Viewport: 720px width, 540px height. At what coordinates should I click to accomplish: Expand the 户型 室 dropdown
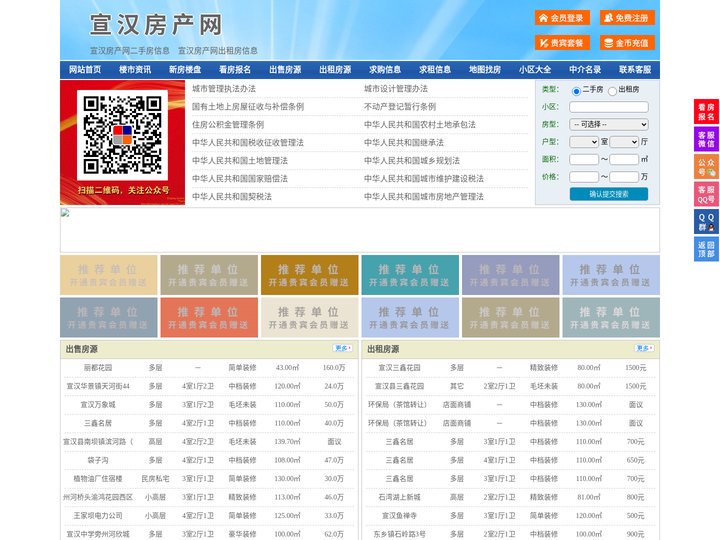point(584,142)
